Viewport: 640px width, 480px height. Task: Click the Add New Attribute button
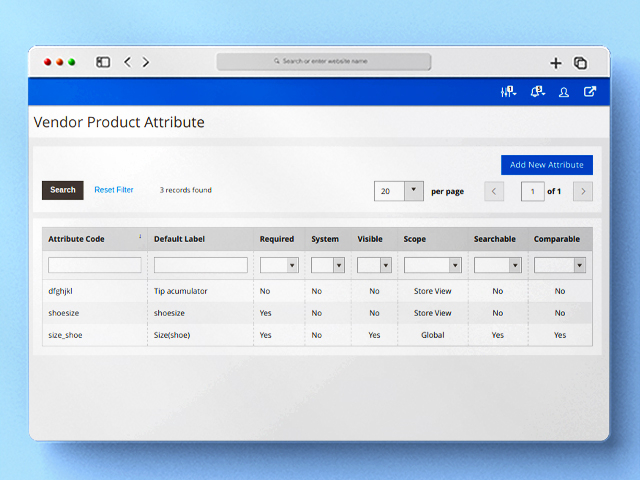pos(547,165)
